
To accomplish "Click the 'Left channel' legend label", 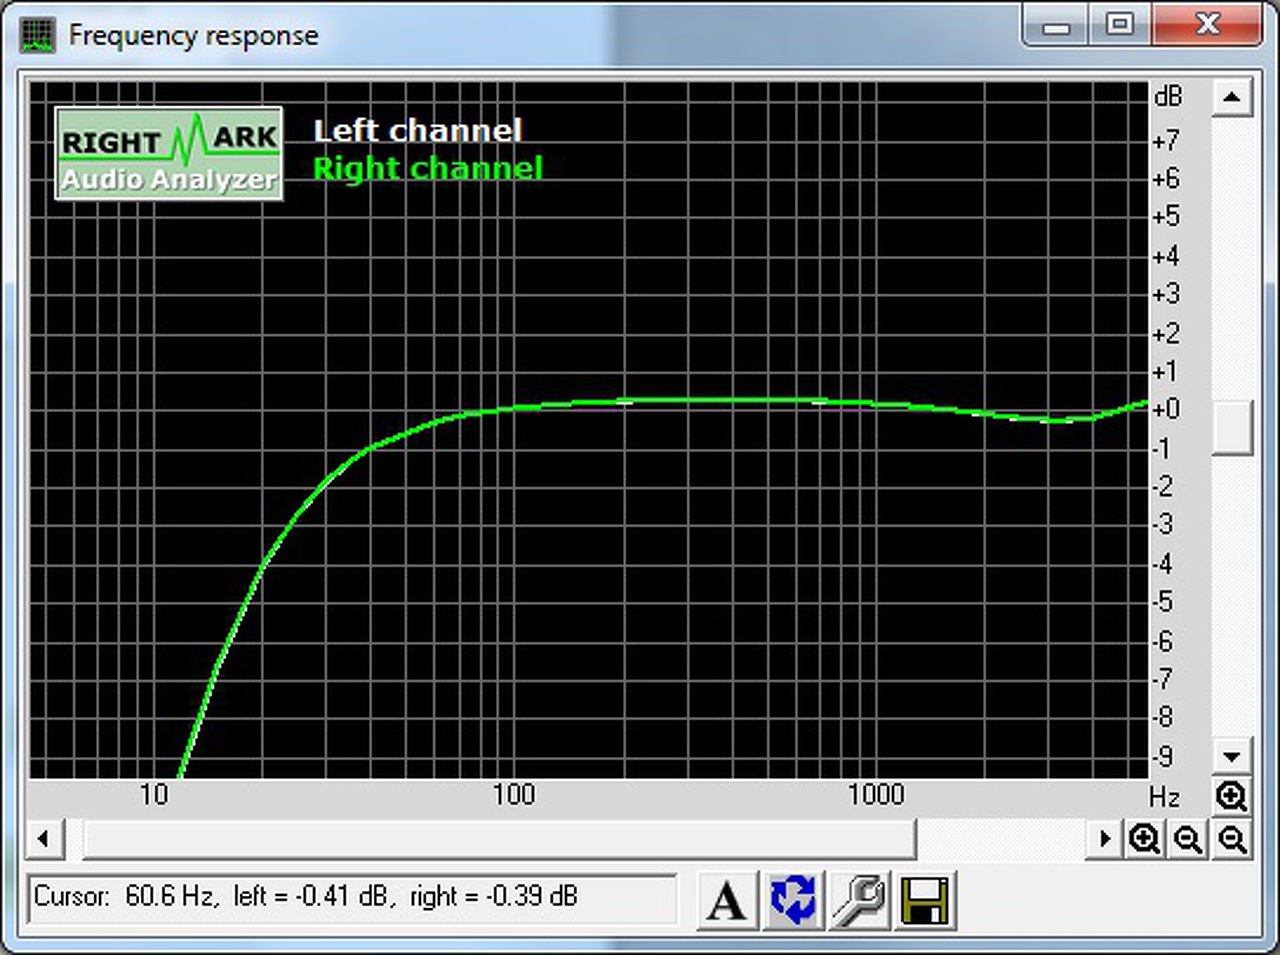I will click(x=418, y=131).
